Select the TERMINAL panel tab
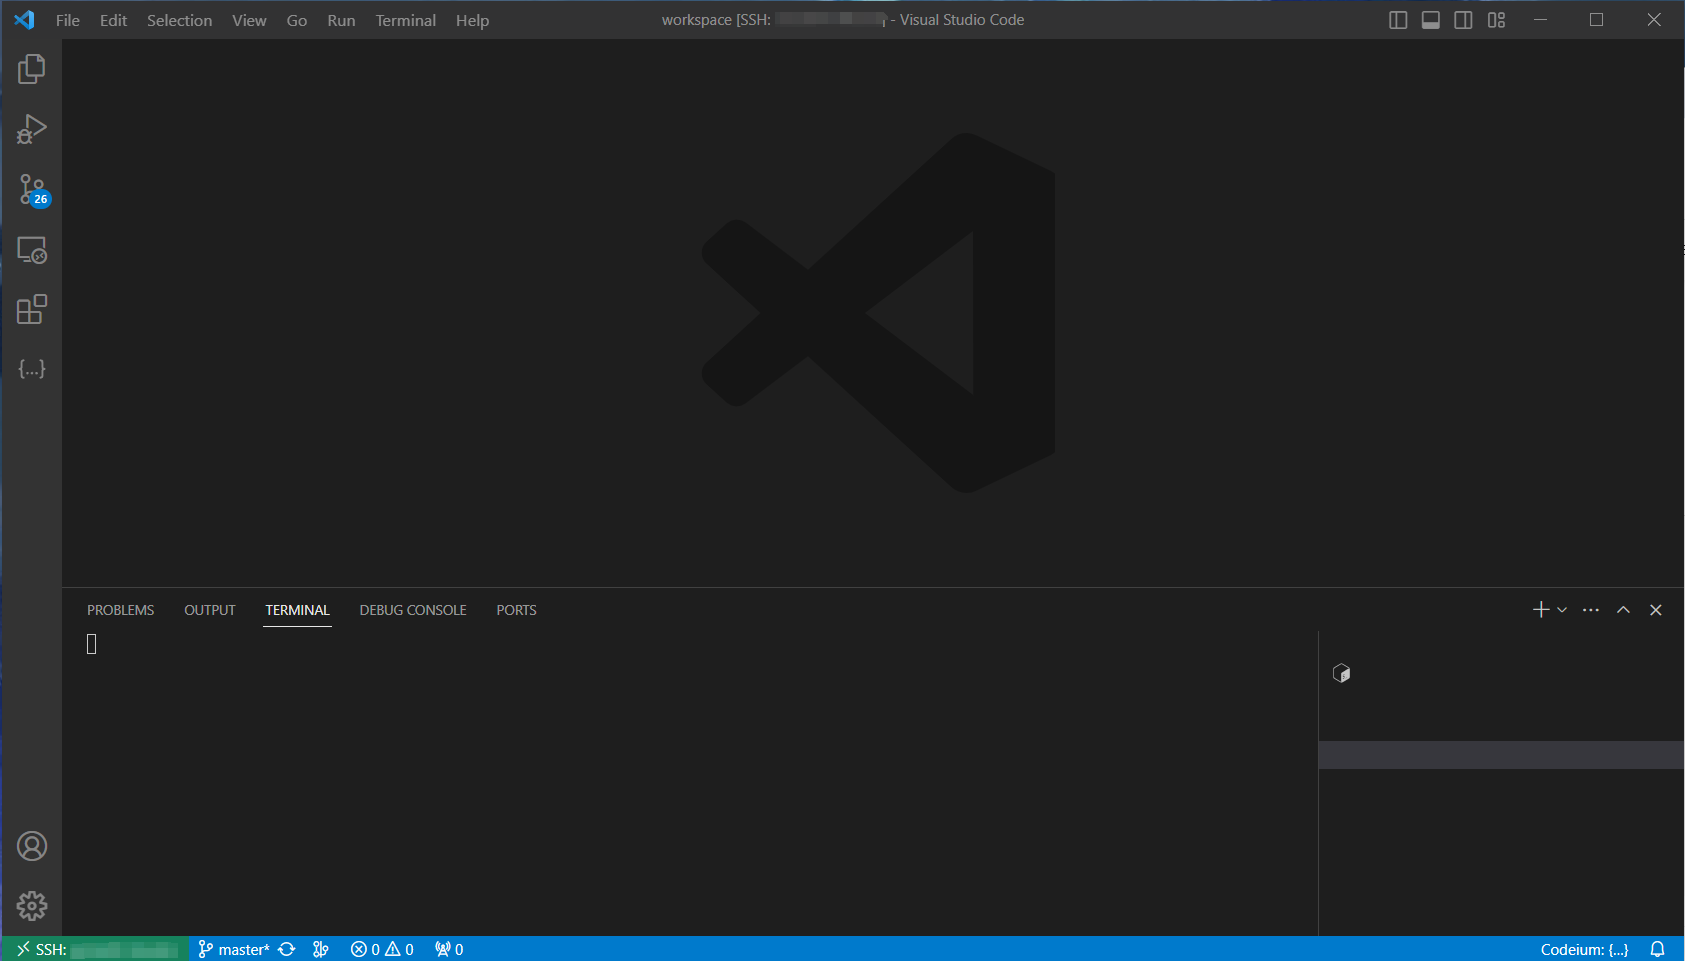The width and height of the screenshot is (1685, 961). point(297,610)
